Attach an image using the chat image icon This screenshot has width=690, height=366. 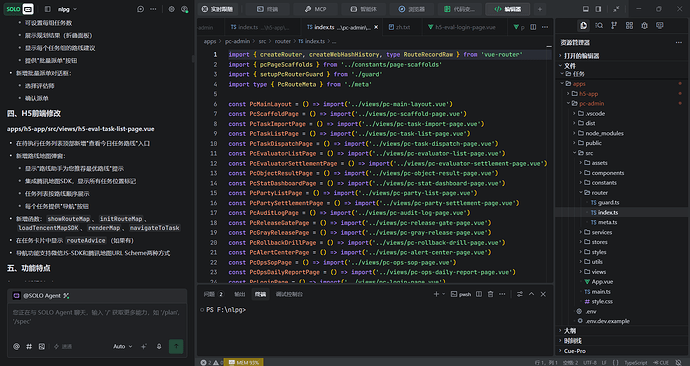pyautogui.click(x=42, y=347)
